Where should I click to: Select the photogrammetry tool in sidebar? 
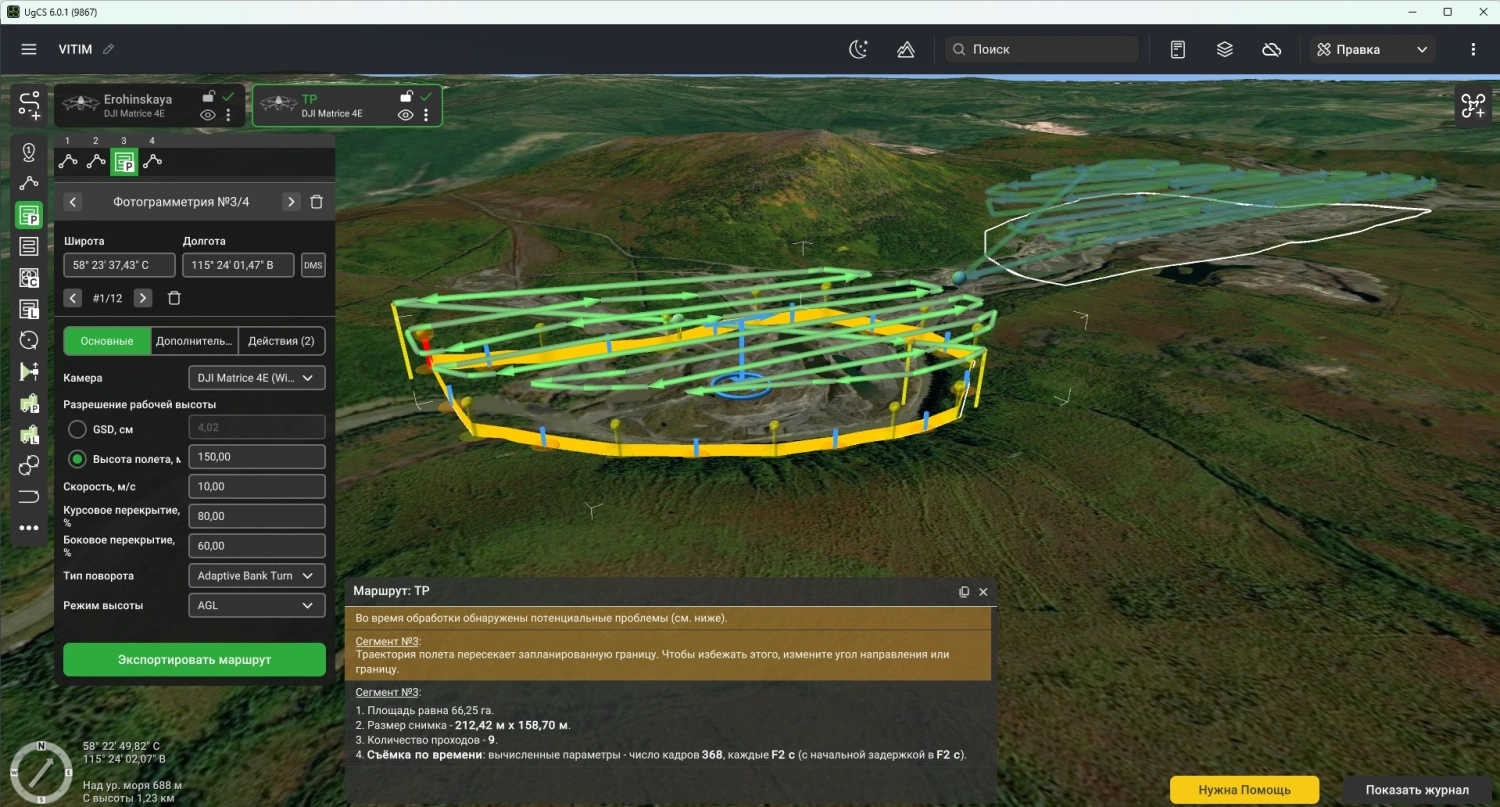click(x=29, y=215)
